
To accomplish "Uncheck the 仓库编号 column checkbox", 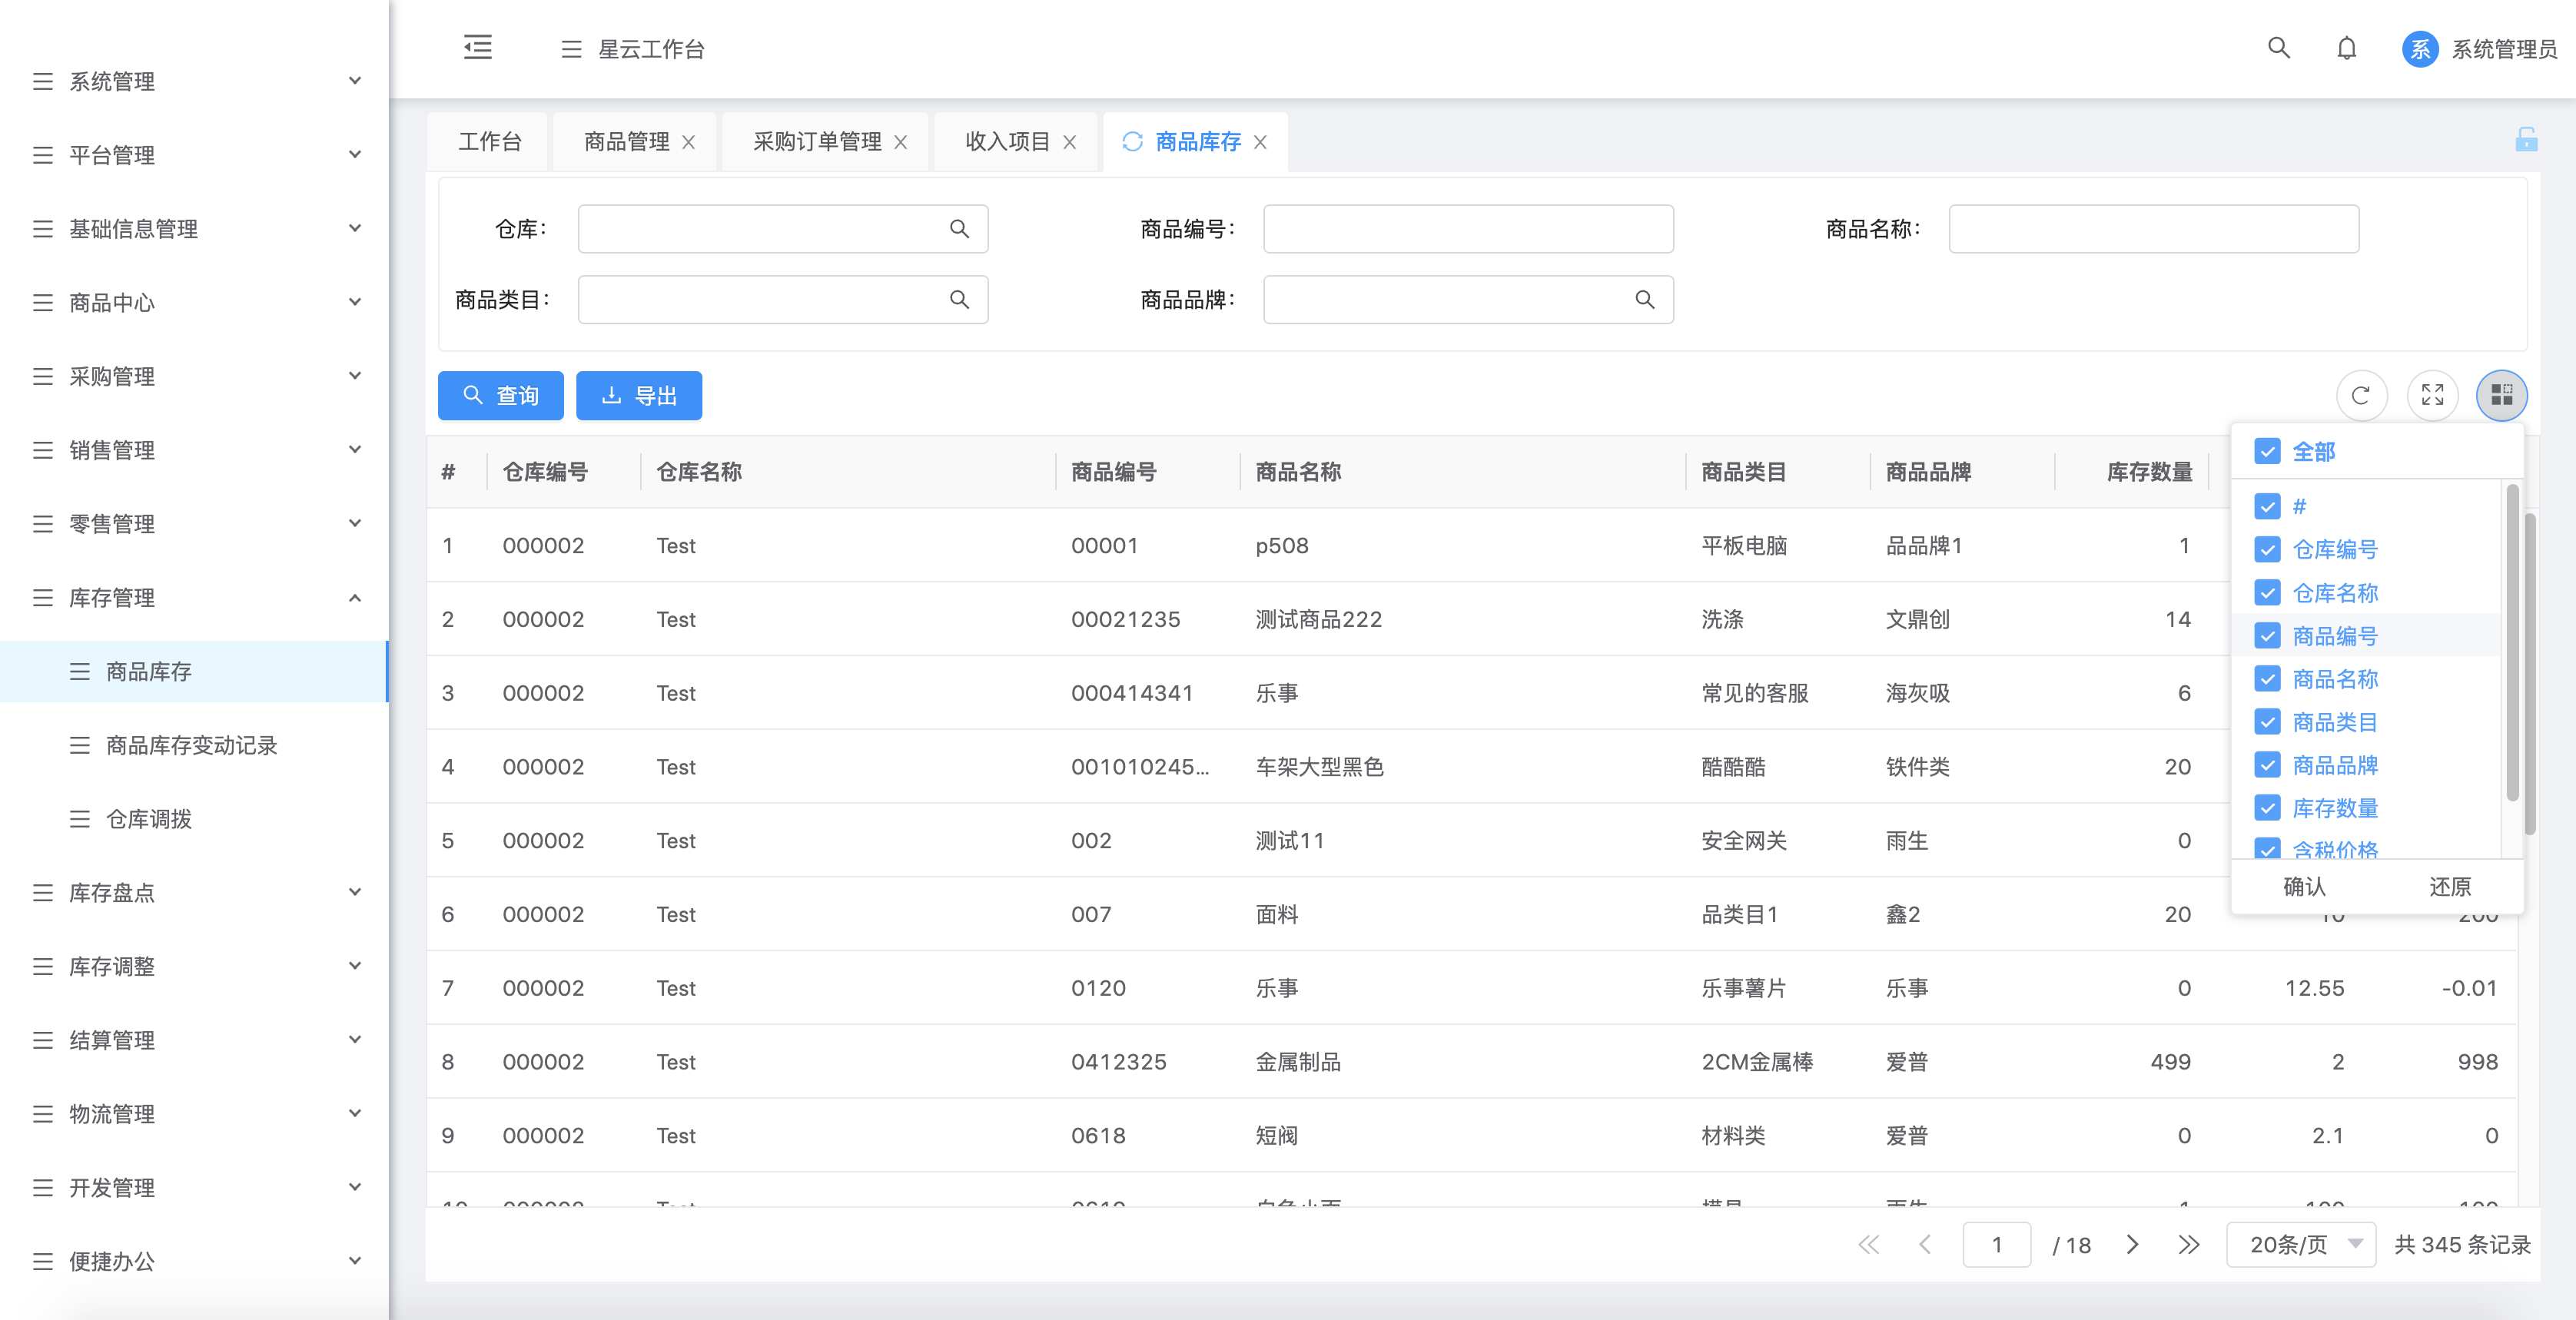I will click(2267, 549).
